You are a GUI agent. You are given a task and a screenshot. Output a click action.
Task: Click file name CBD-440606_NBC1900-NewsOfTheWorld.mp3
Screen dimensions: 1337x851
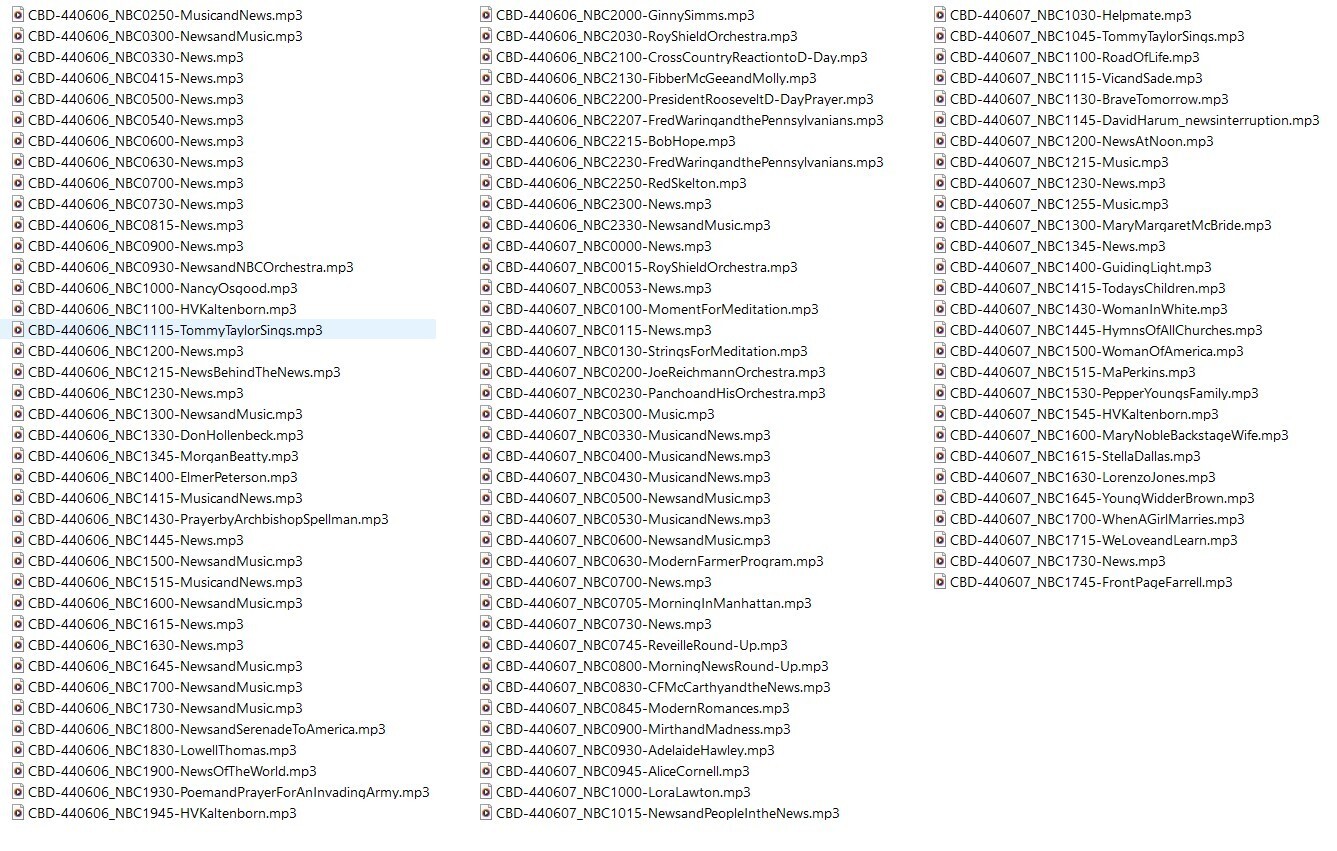(172, 771)
